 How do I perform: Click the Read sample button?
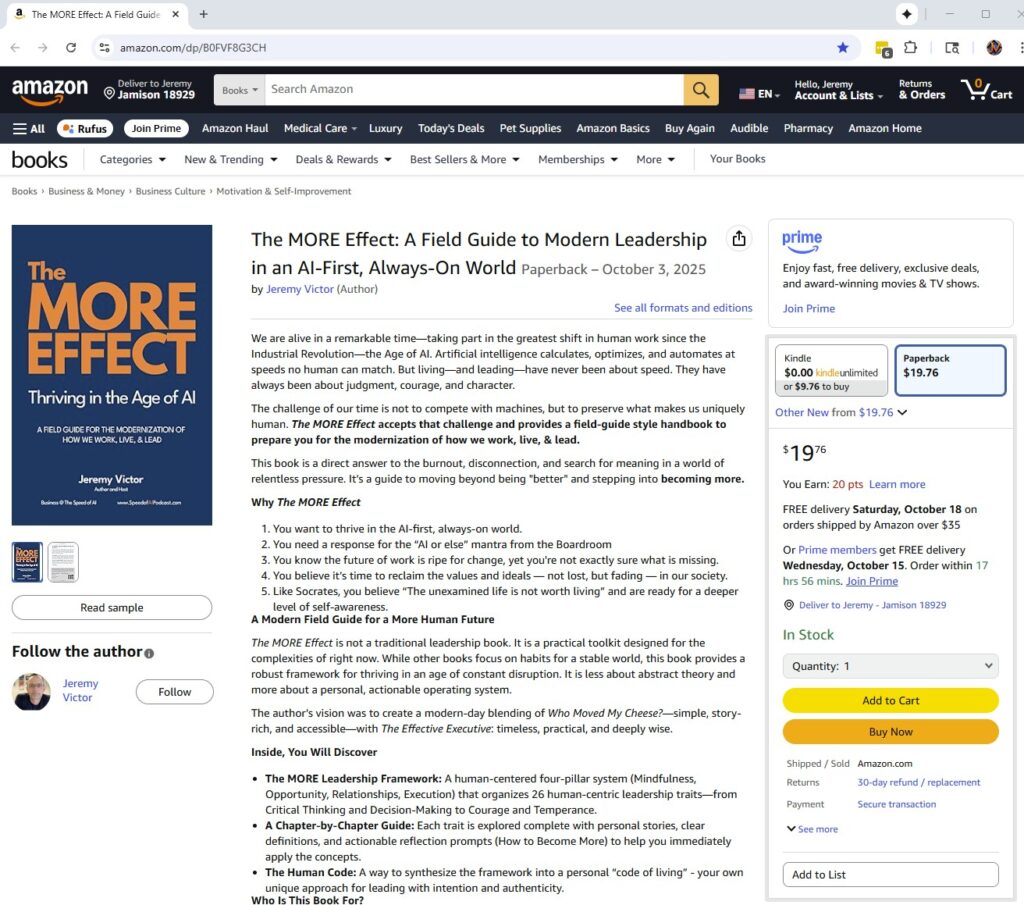[111, 607]
